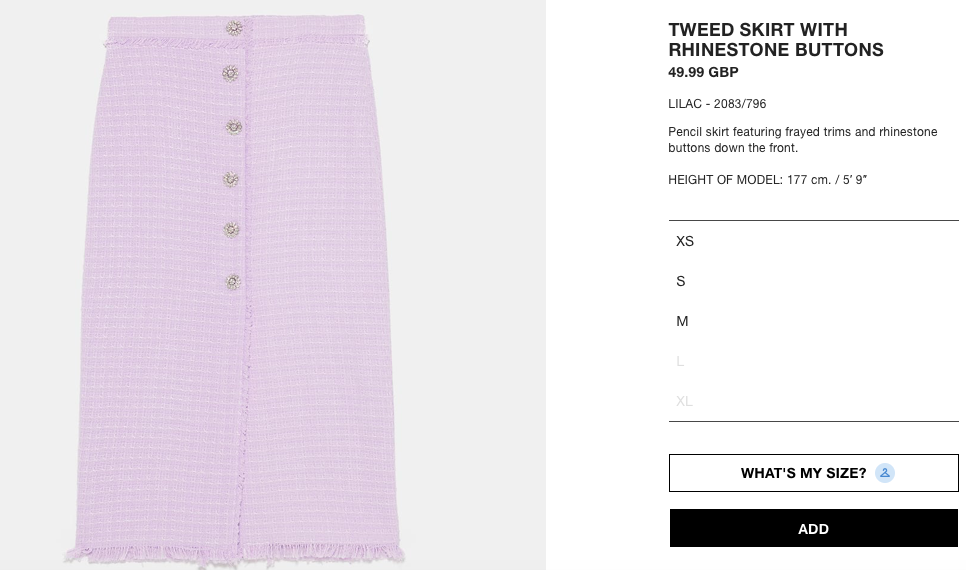Image resolution: width=966 pixels, height=570 pixels.
Task: Click the fifth rhinestone button from top
Action: pyautogui.click(x=232, y=230)
